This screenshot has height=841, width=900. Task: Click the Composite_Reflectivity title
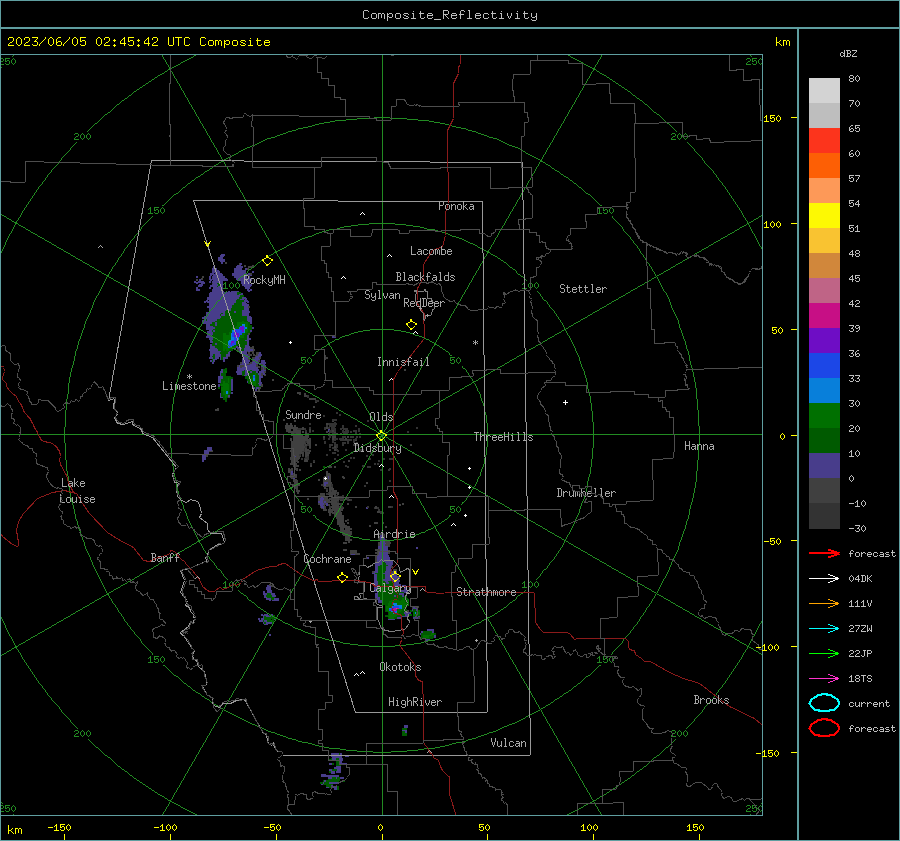coord(450,15)
